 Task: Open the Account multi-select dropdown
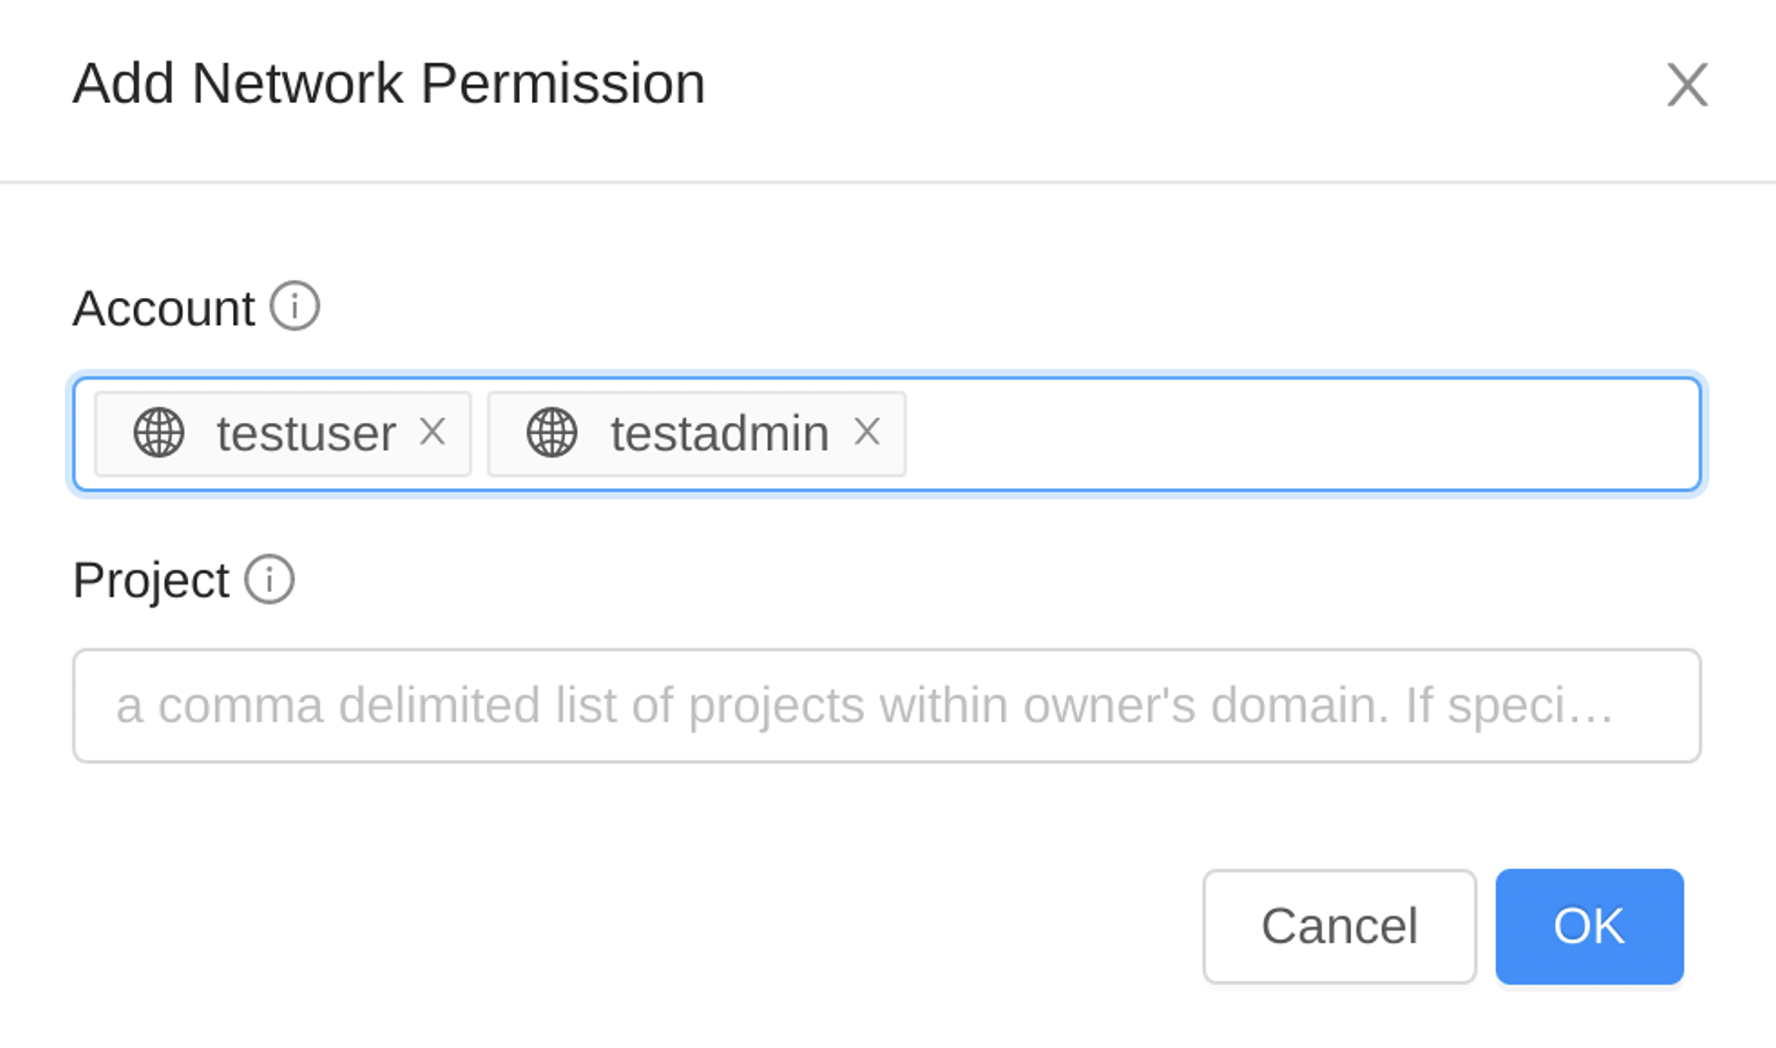coord(887,434)
